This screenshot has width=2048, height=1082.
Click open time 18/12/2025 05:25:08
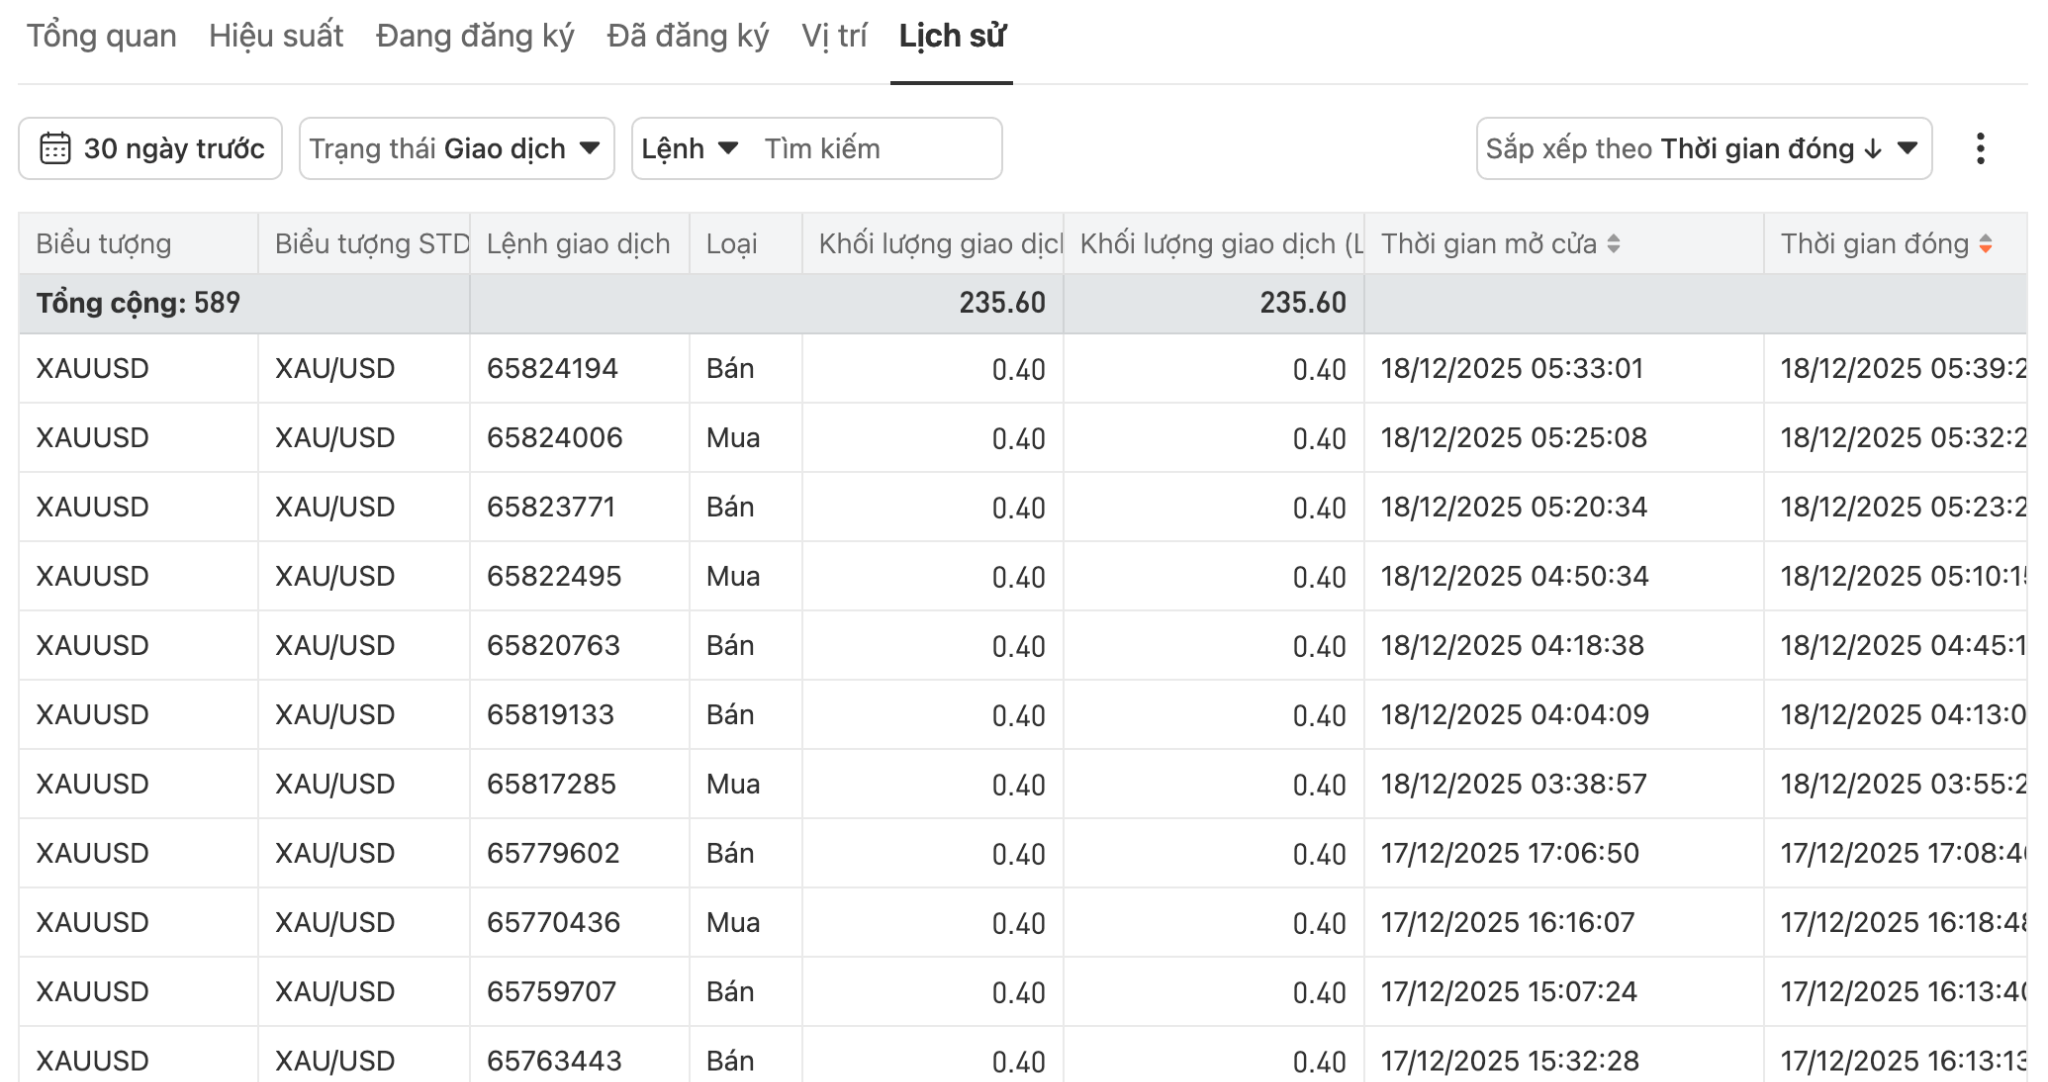point(1514,438)
